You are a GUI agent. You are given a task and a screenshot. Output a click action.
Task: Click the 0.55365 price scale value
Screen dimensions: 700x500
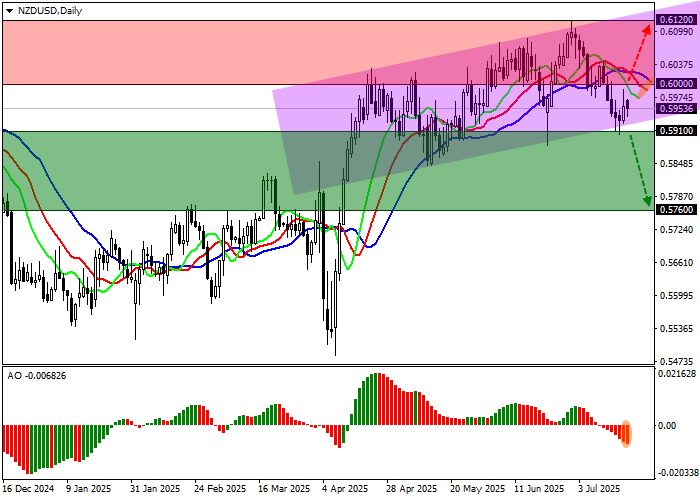pos(676,329)
